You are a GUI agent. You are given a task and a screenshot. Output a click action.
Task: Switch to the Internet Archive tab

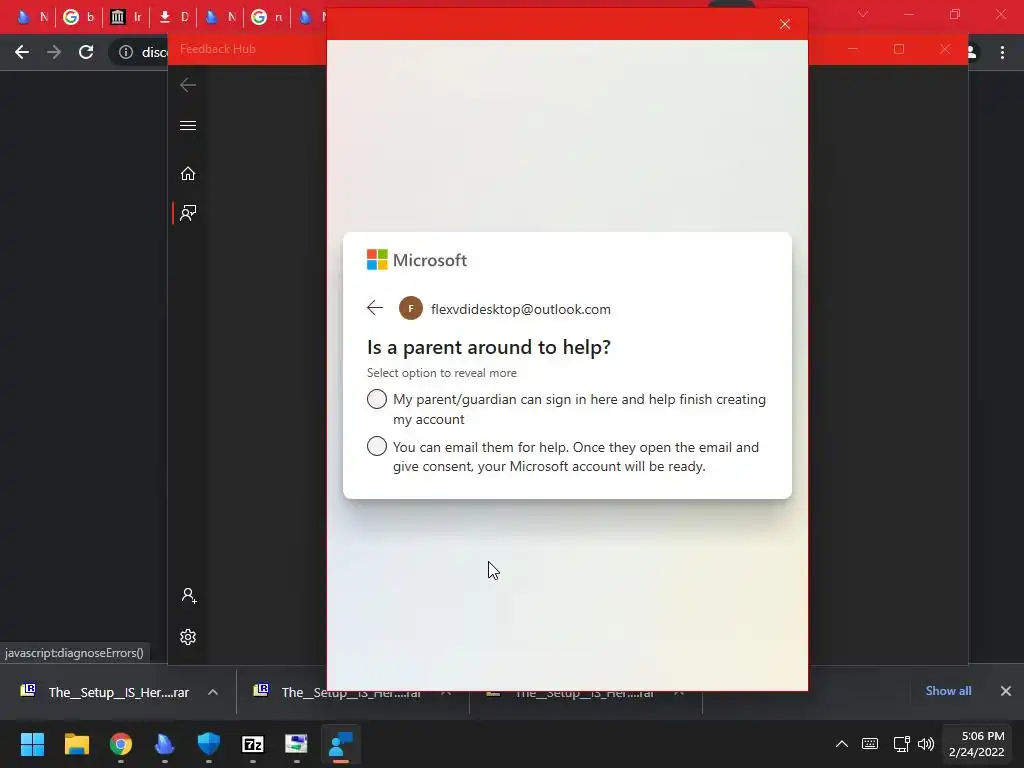point(125,17)
